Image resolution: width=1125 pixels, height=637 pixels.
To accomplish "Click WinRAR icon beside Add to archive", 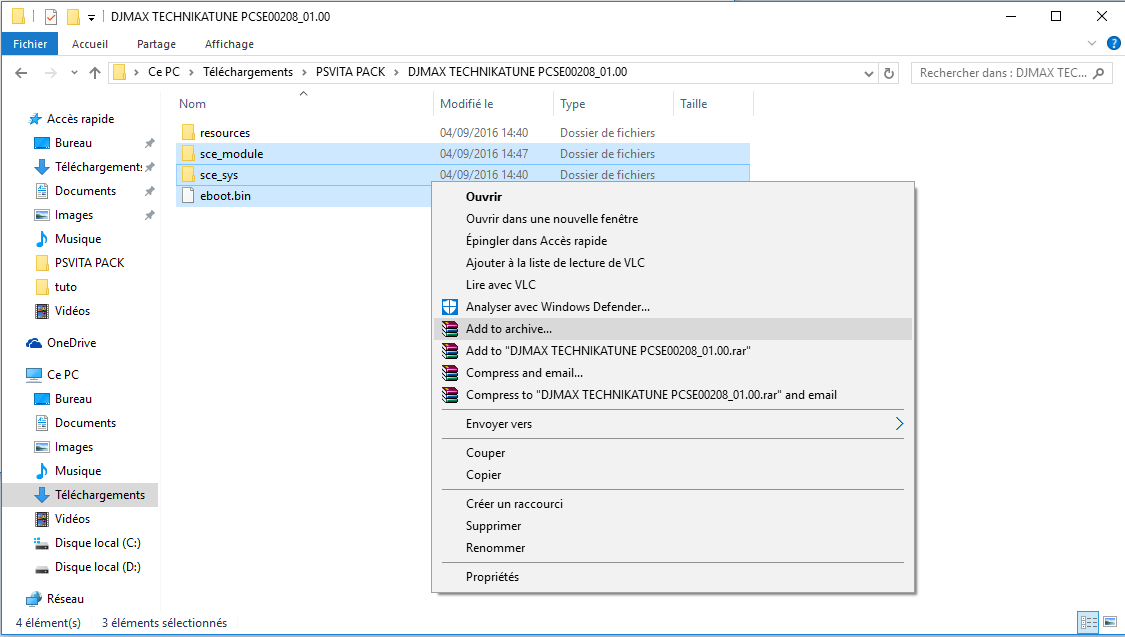I will click(450, 329).
